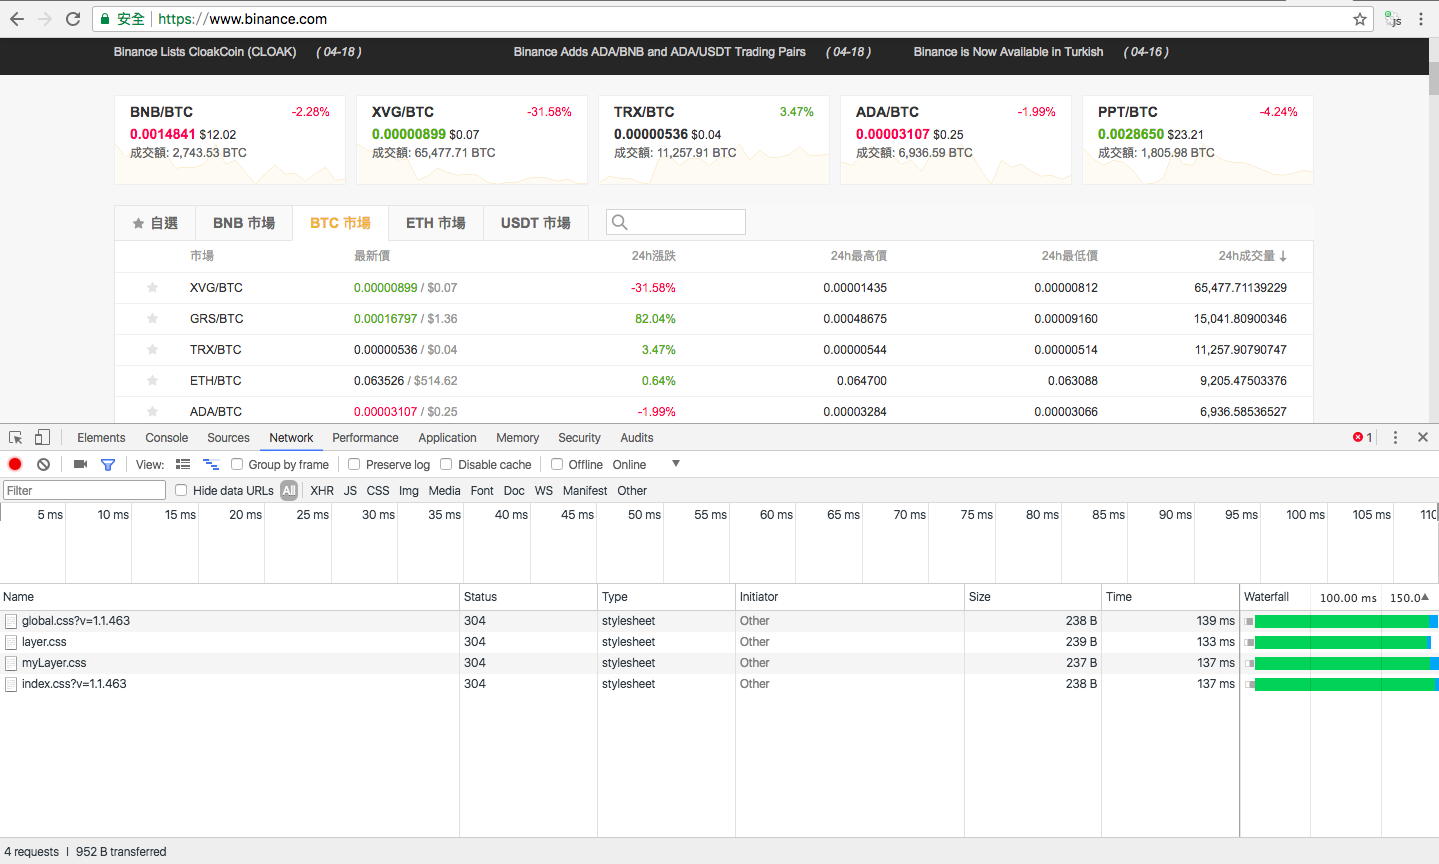Switch to large request rows view

point(183,464)
